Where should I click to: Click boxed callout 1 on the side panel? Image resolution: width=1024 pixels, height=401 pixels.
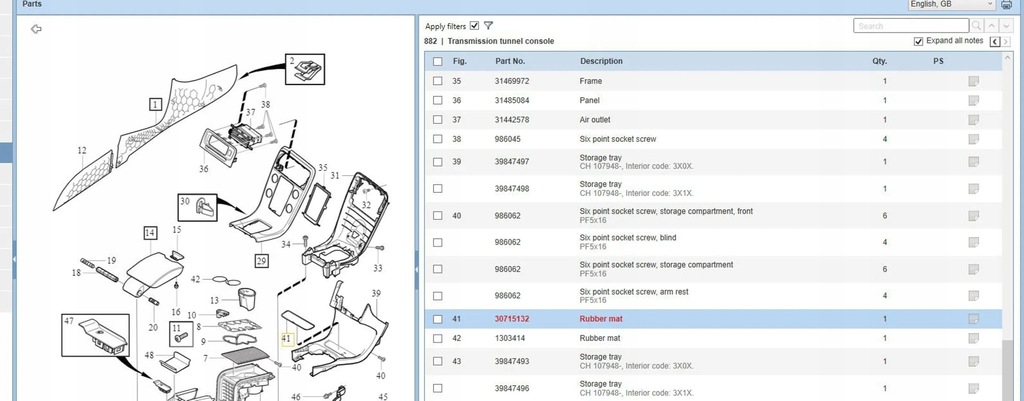coord(155,104)
